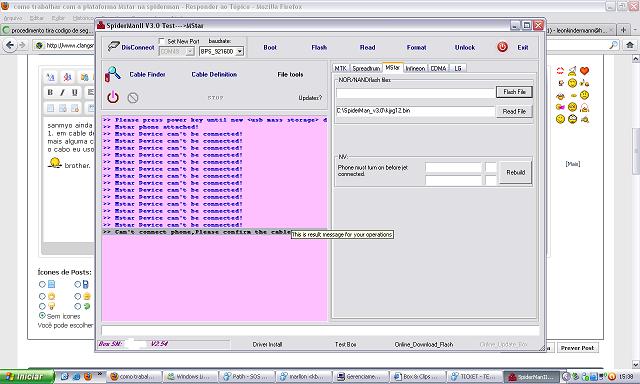Click the Flash File path input field

[415, 93]
